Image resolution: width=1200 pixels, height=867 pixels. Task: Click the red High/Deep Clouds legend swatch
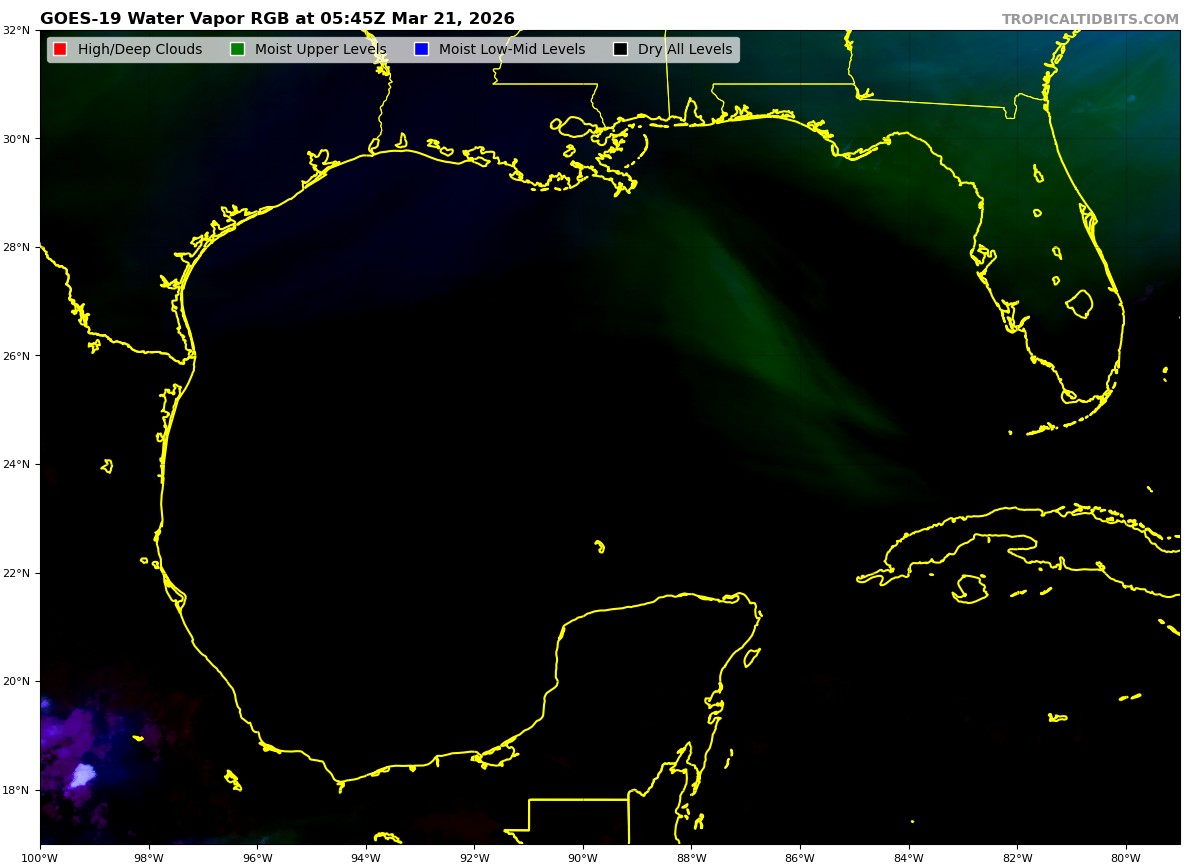pos(60,49)
